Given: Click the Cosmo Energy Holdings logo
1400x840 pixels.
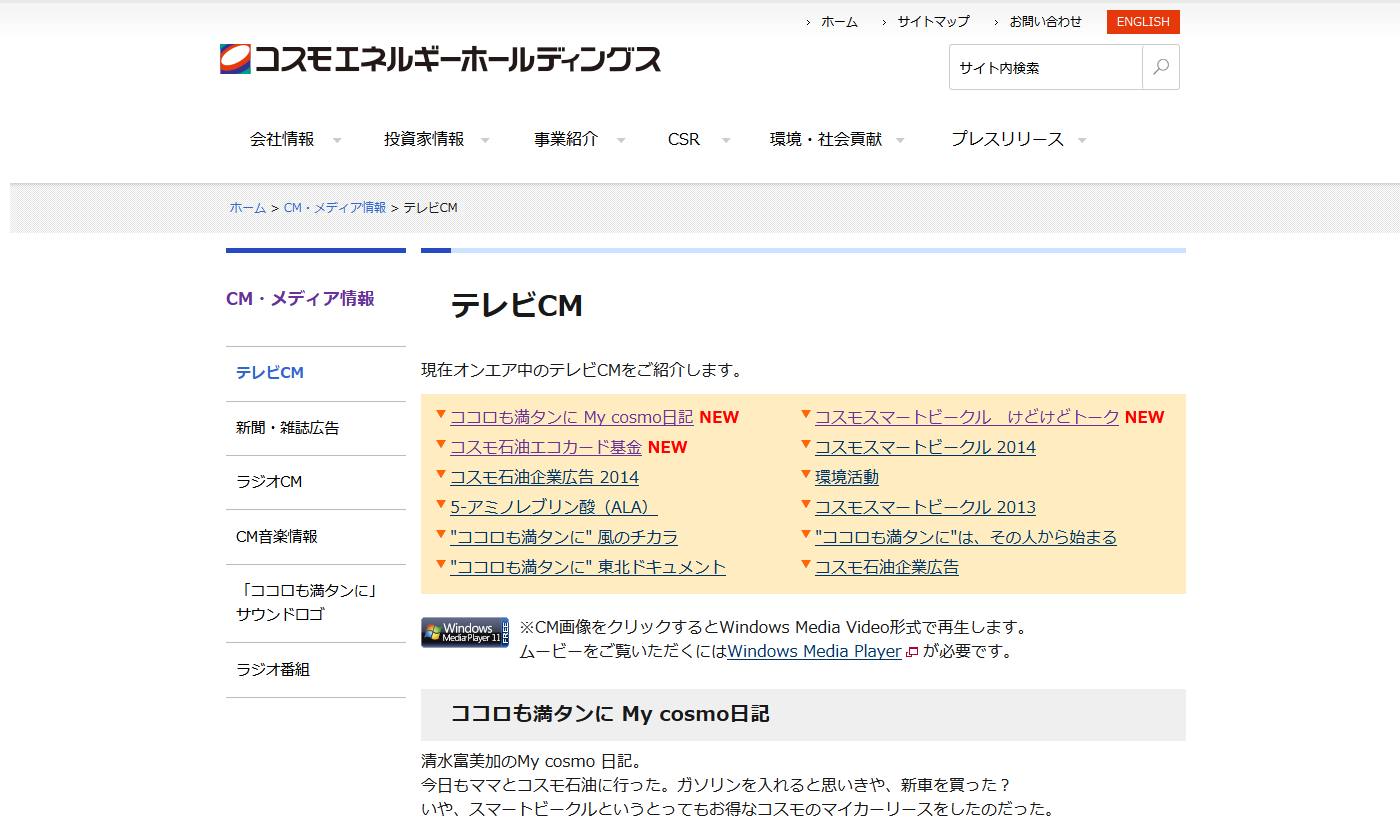Looking at the screenshot, I should (x=440, y=59).
